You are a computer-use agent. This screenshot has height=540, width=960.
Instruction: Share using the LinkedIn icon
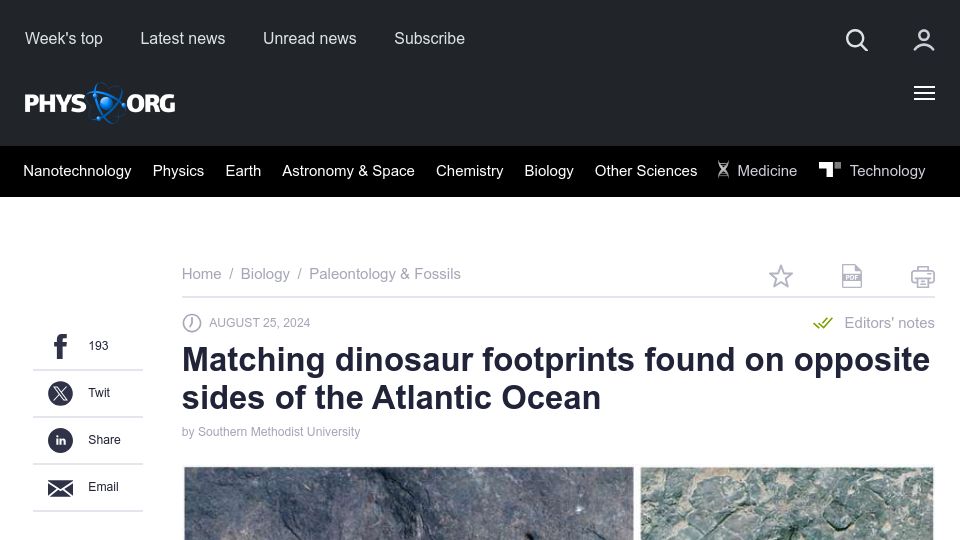(61, 440)
